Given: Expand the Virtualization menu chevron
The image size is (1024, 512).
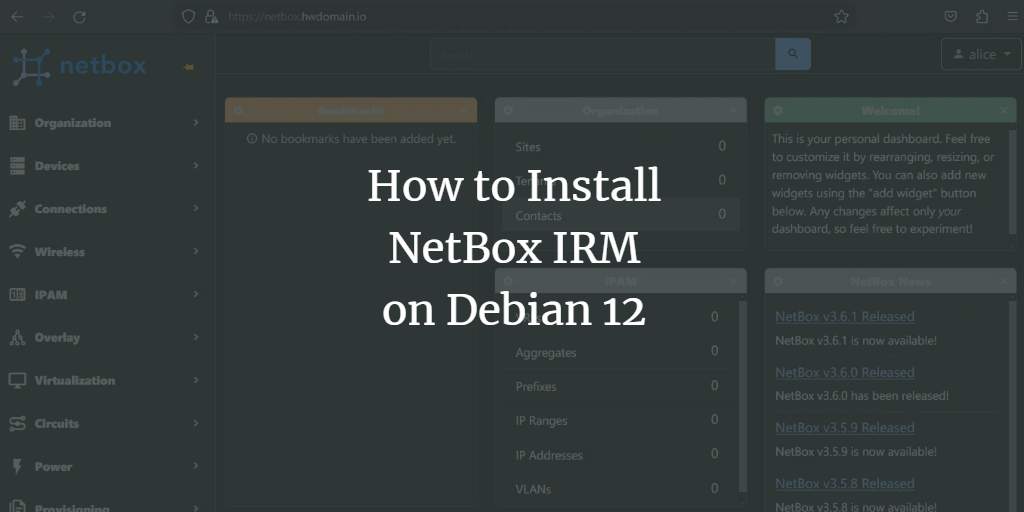Looking at the screenshot, I should (195, 380).
